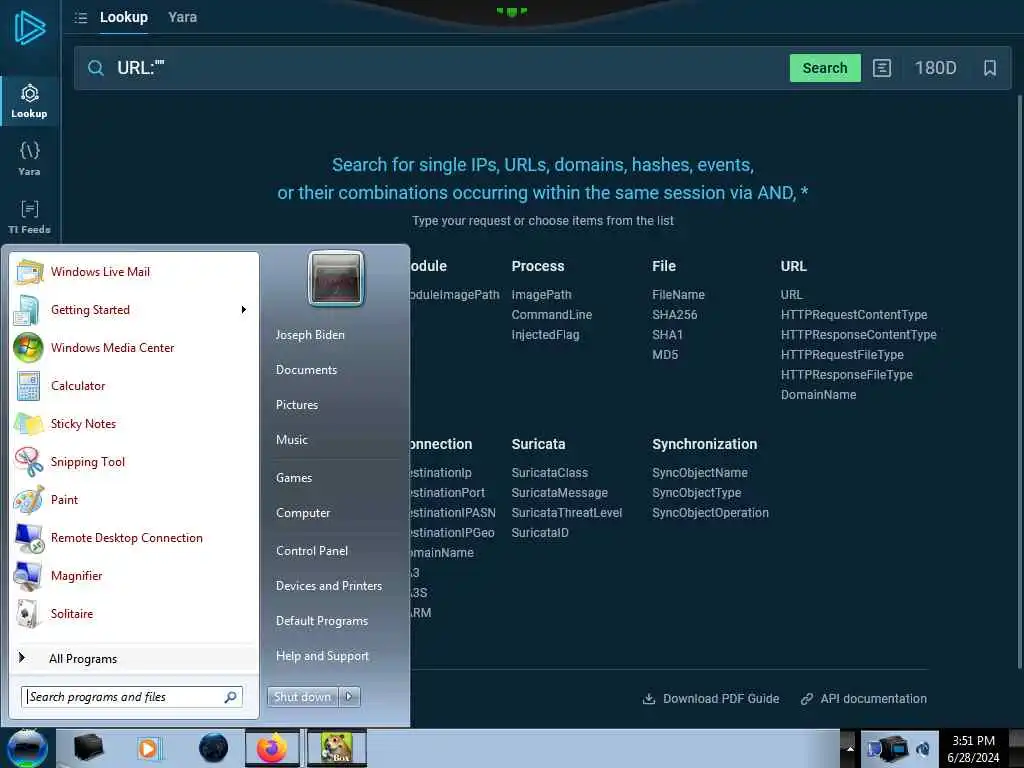Image resolution: width=1024 pixels, height=768 pixels.
Task: Choose the CommandLine search parameter
Action: pos(552,315)
